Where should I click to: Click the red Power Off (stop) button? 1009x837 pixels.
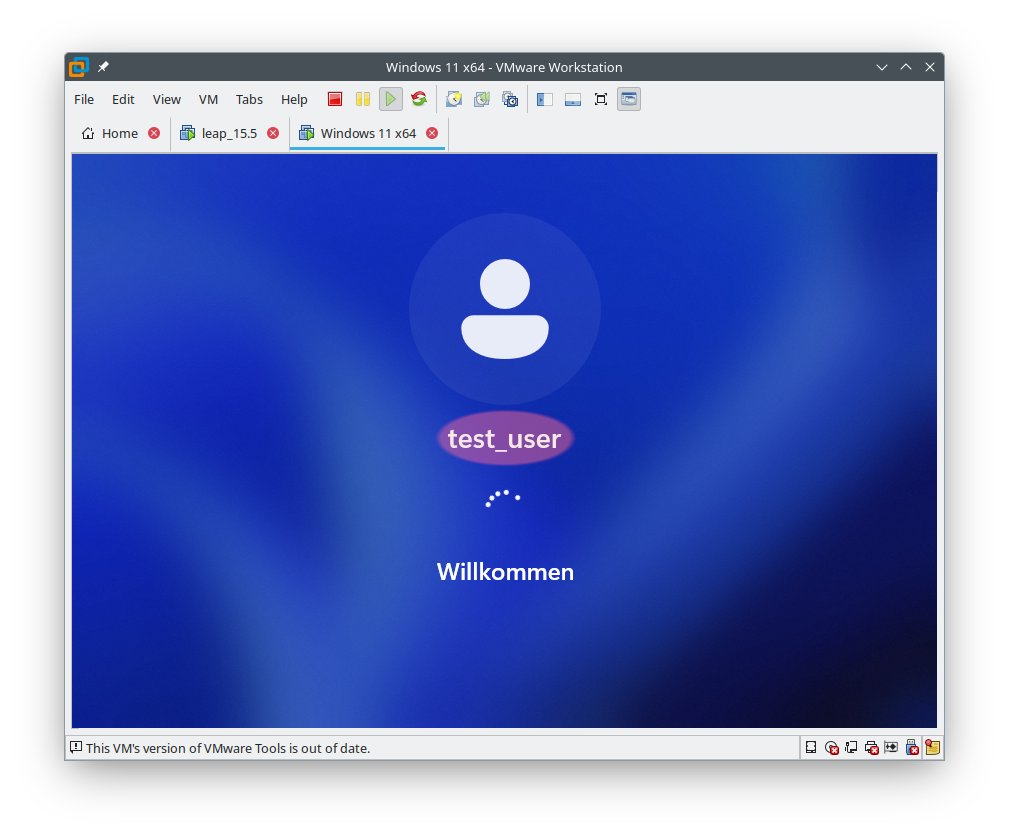tap(335, 99)
